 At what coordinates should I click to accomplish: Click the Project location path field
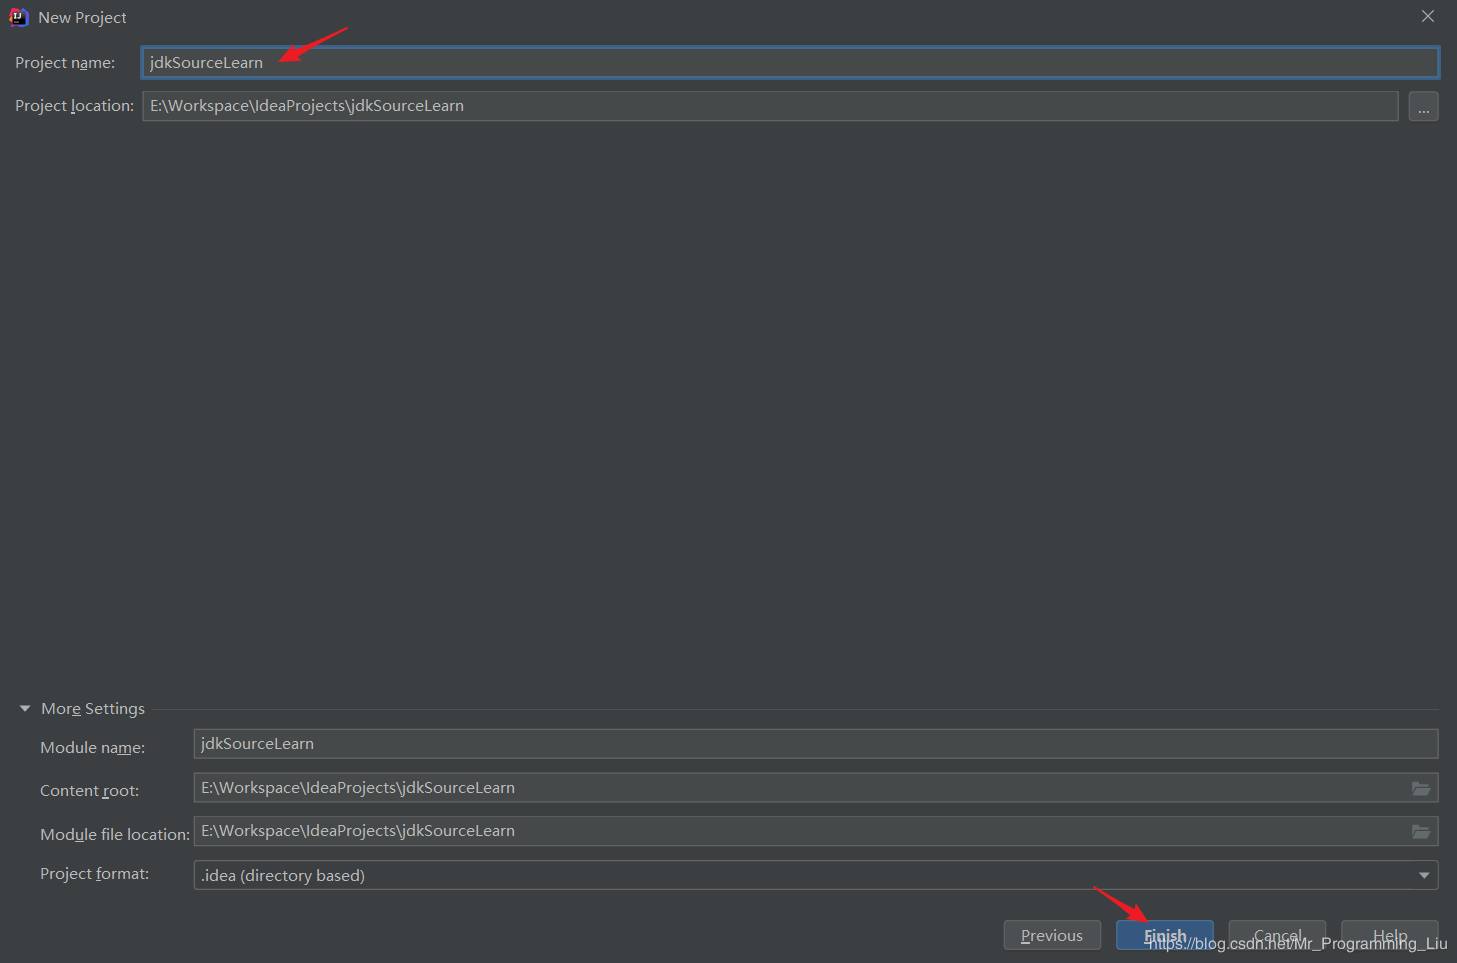[x=770, y=106]
